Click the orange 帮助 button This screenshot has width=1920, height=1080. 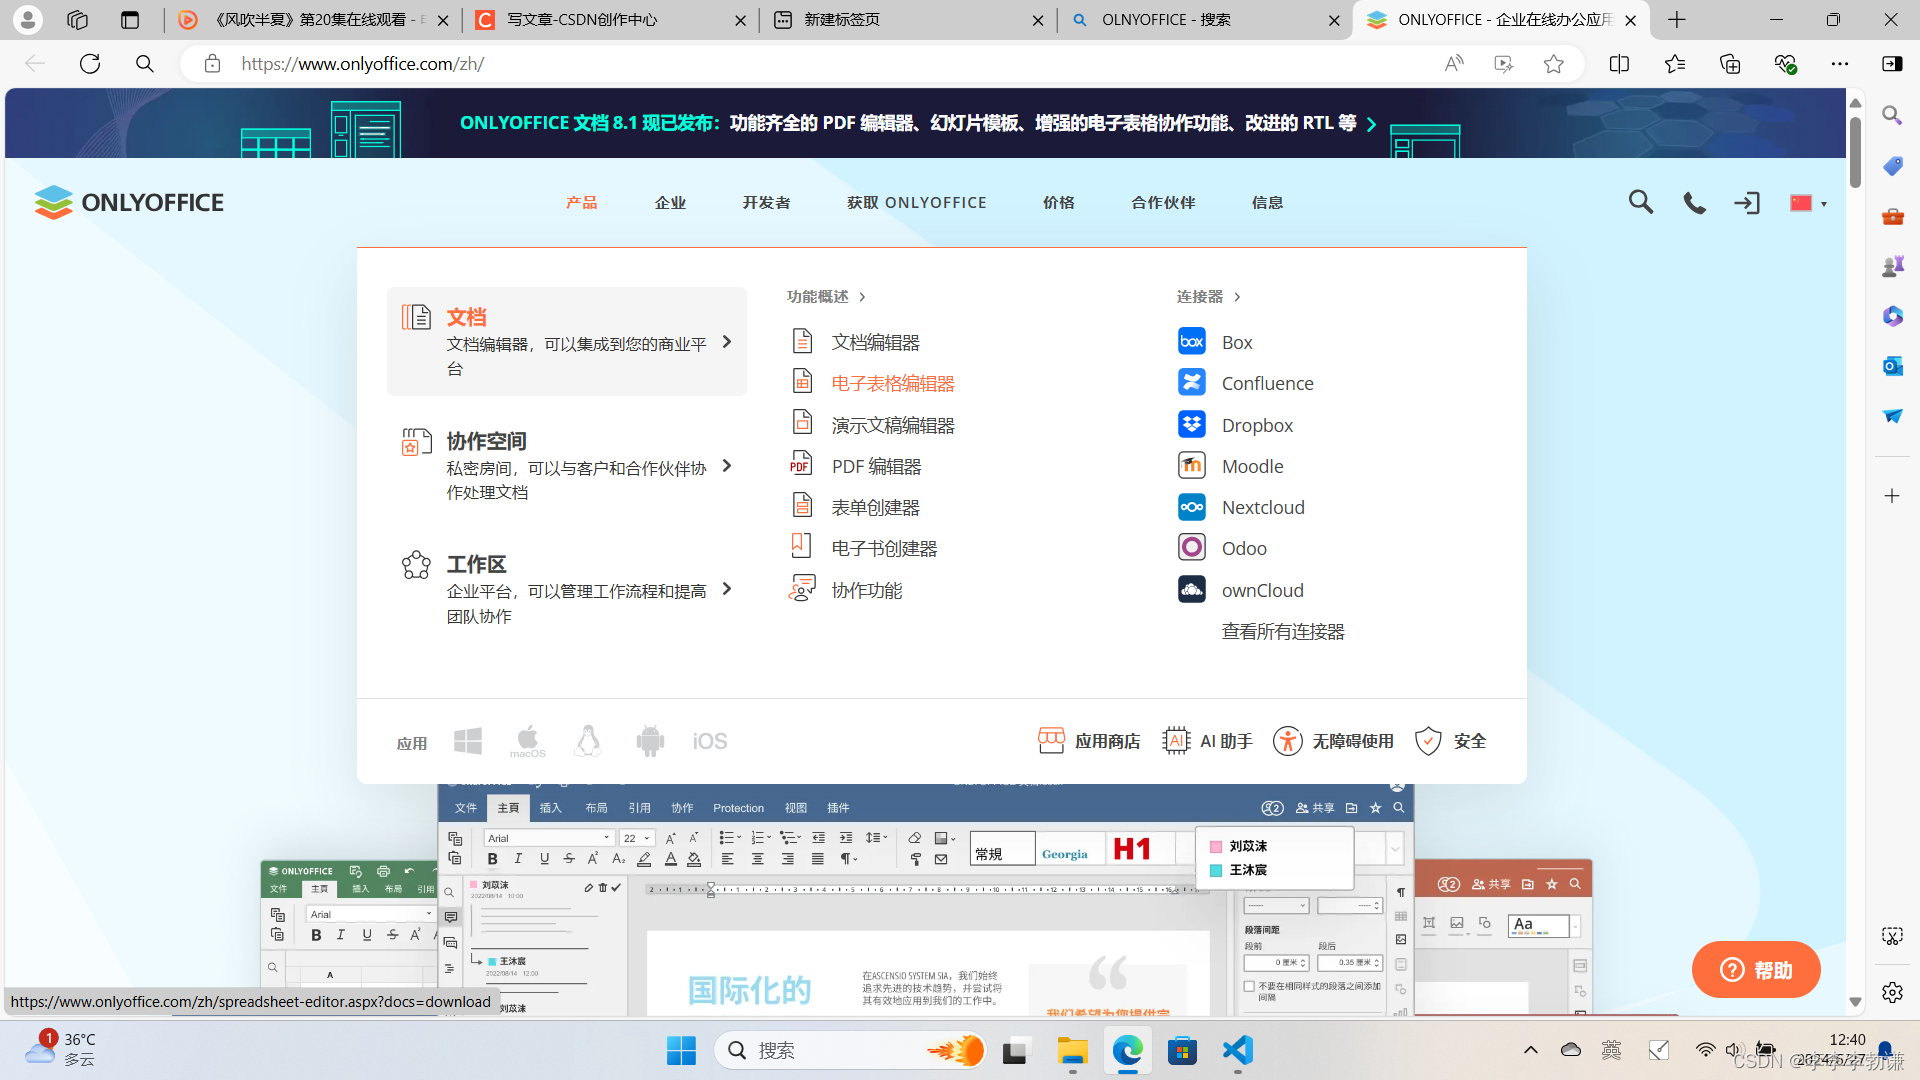1755,969
